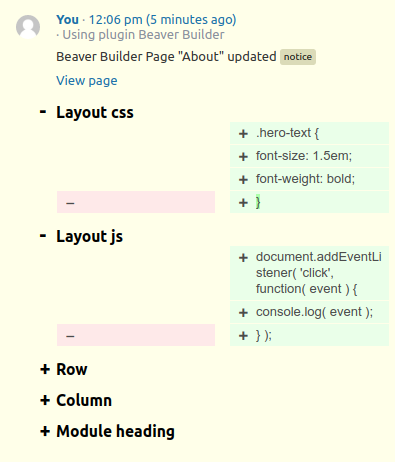Collapse the Layout css section

[x=43, y=112]
